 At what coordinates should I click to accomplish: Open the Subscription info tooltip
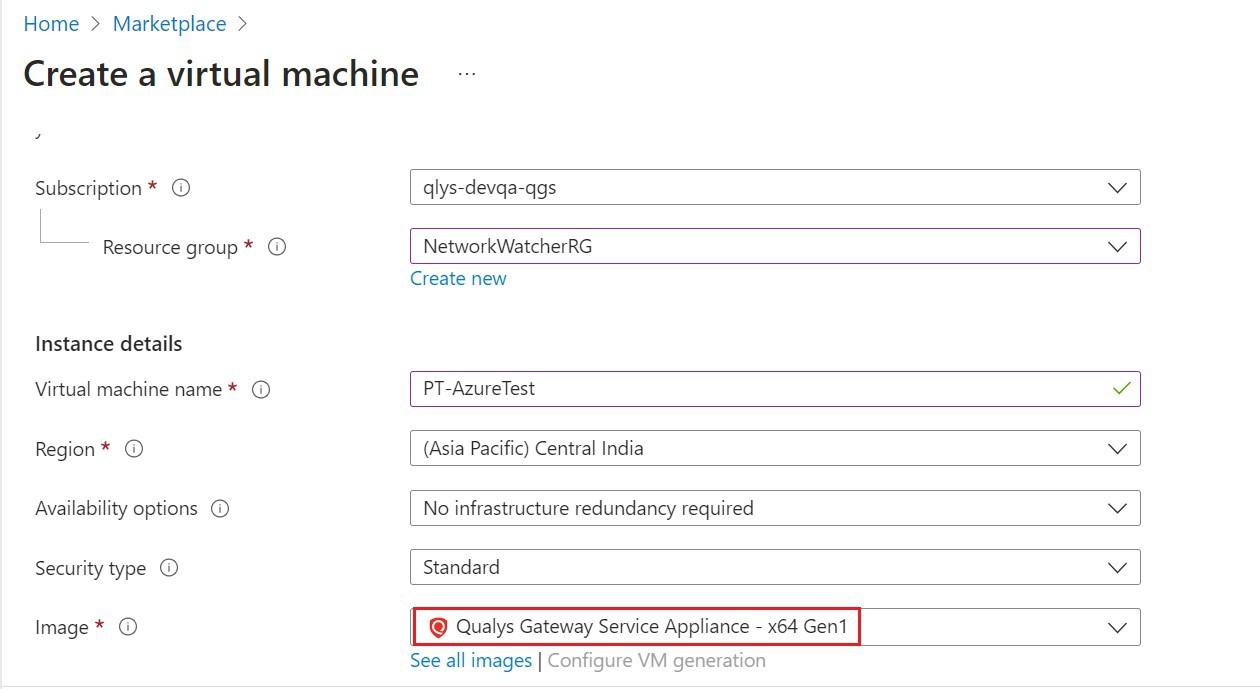click(x=181, y=187)
